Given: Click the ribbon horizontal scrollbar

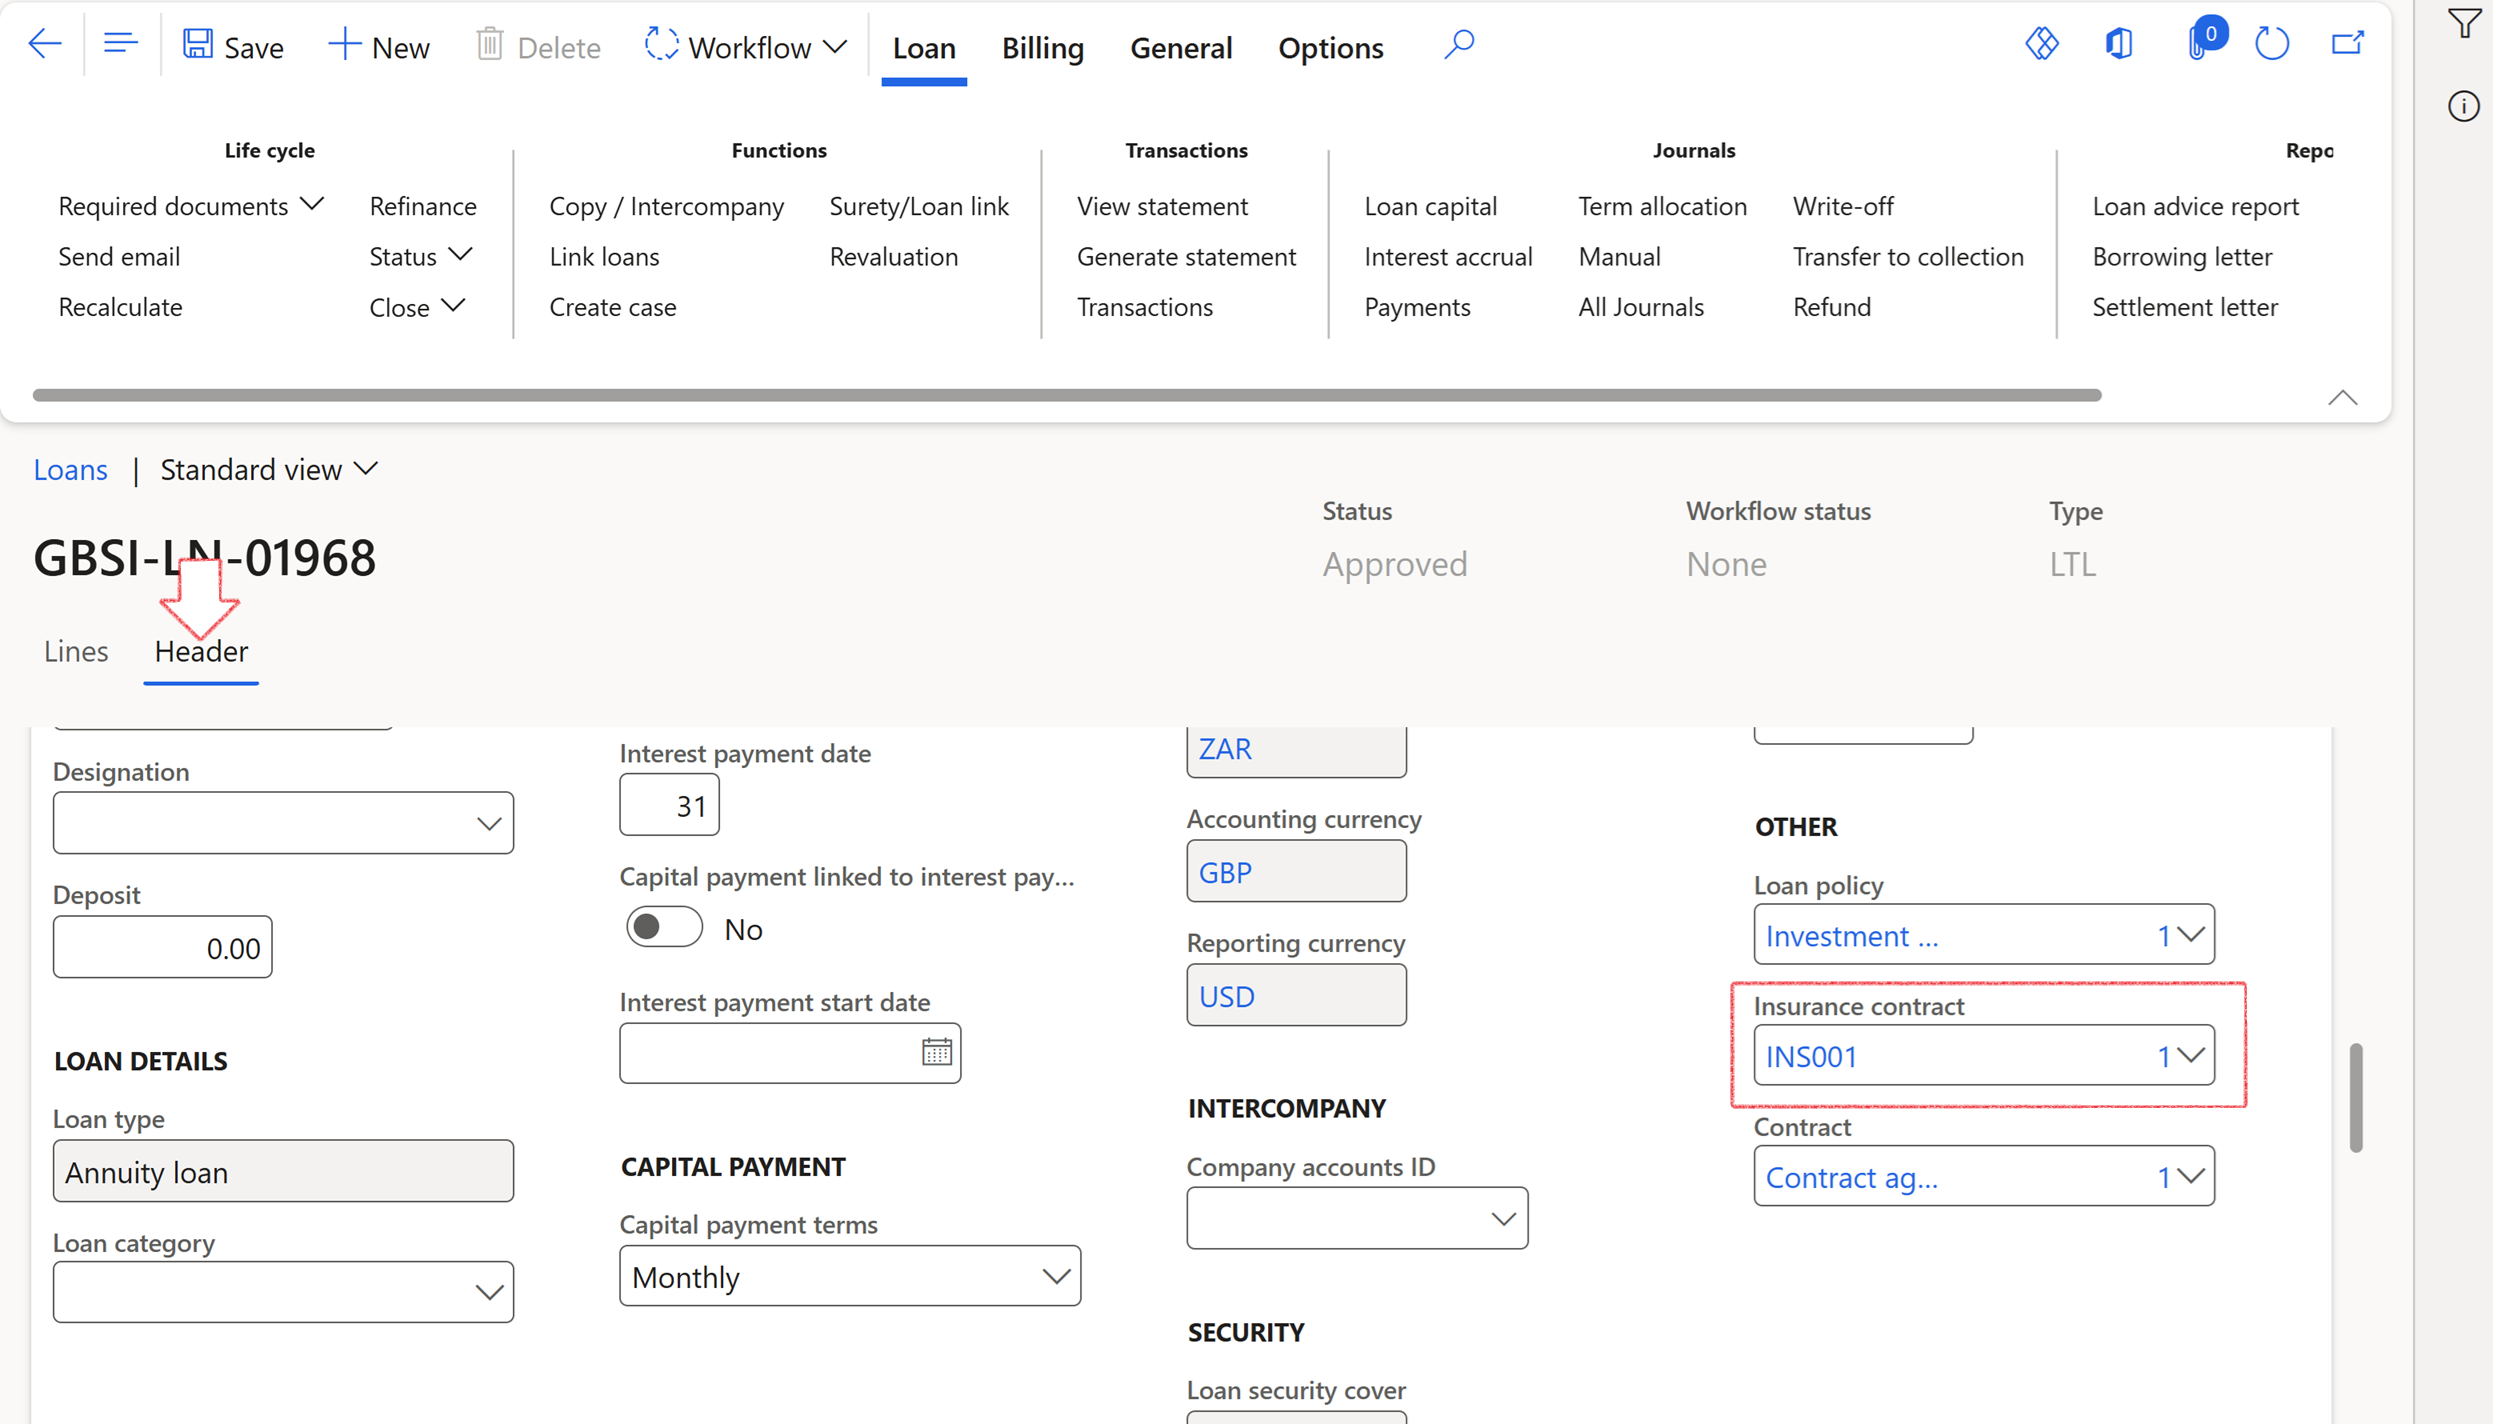Looking at the screenshot, I should tap(1066, 395).
